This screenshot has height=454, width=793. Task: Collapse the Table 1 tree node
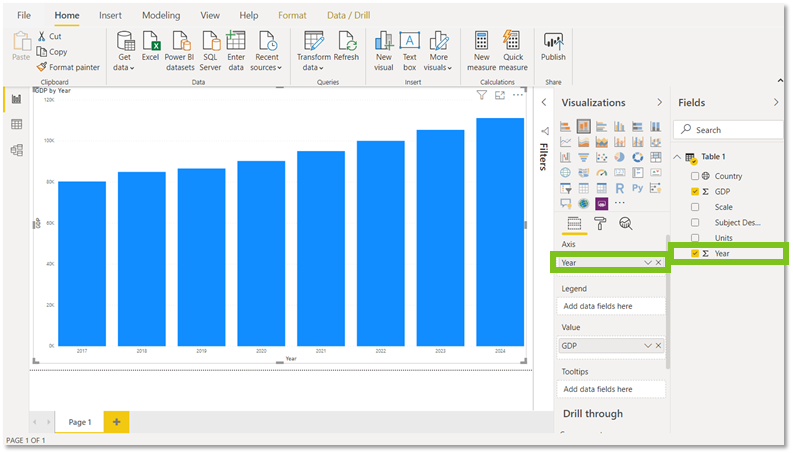(677, 157)
